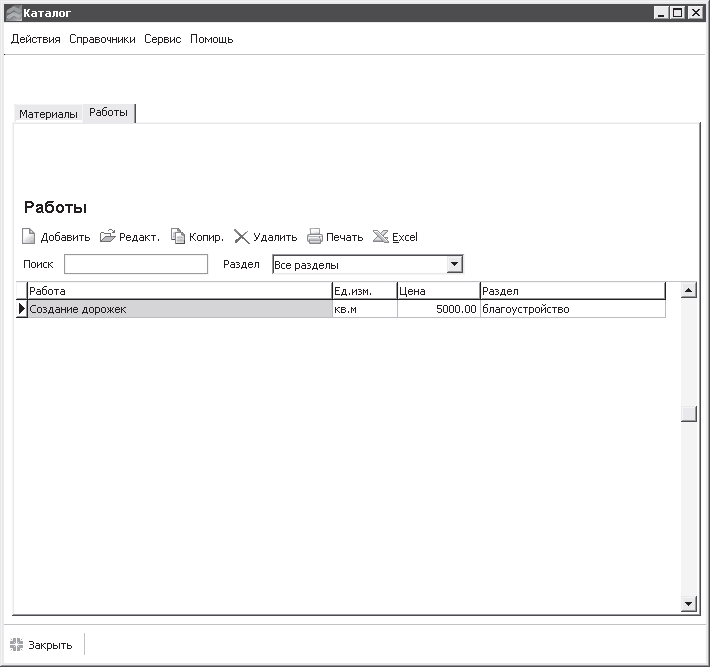Click the Удалить cross icon
The width and height of the screenshot is (710, 667).
point(241,236)
